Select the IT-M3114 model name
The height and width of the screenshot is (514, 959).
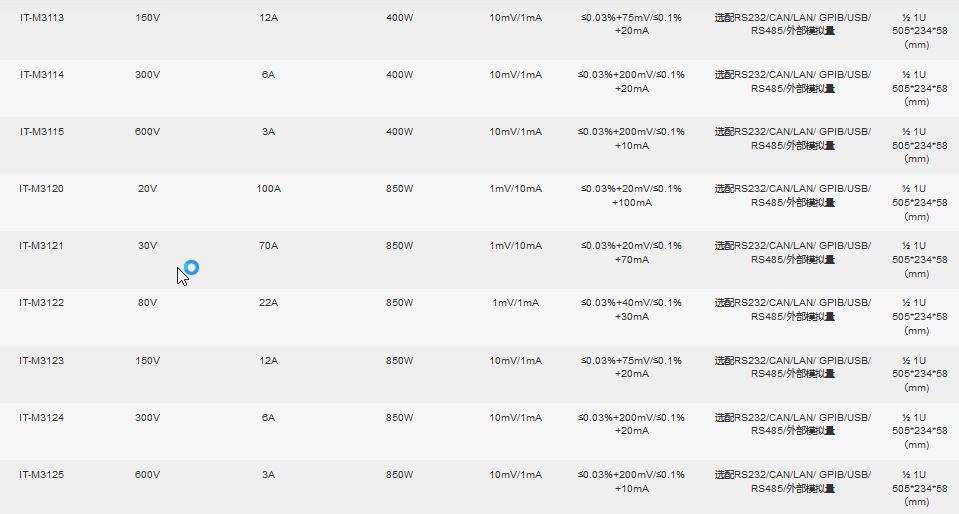click(42, 75)
